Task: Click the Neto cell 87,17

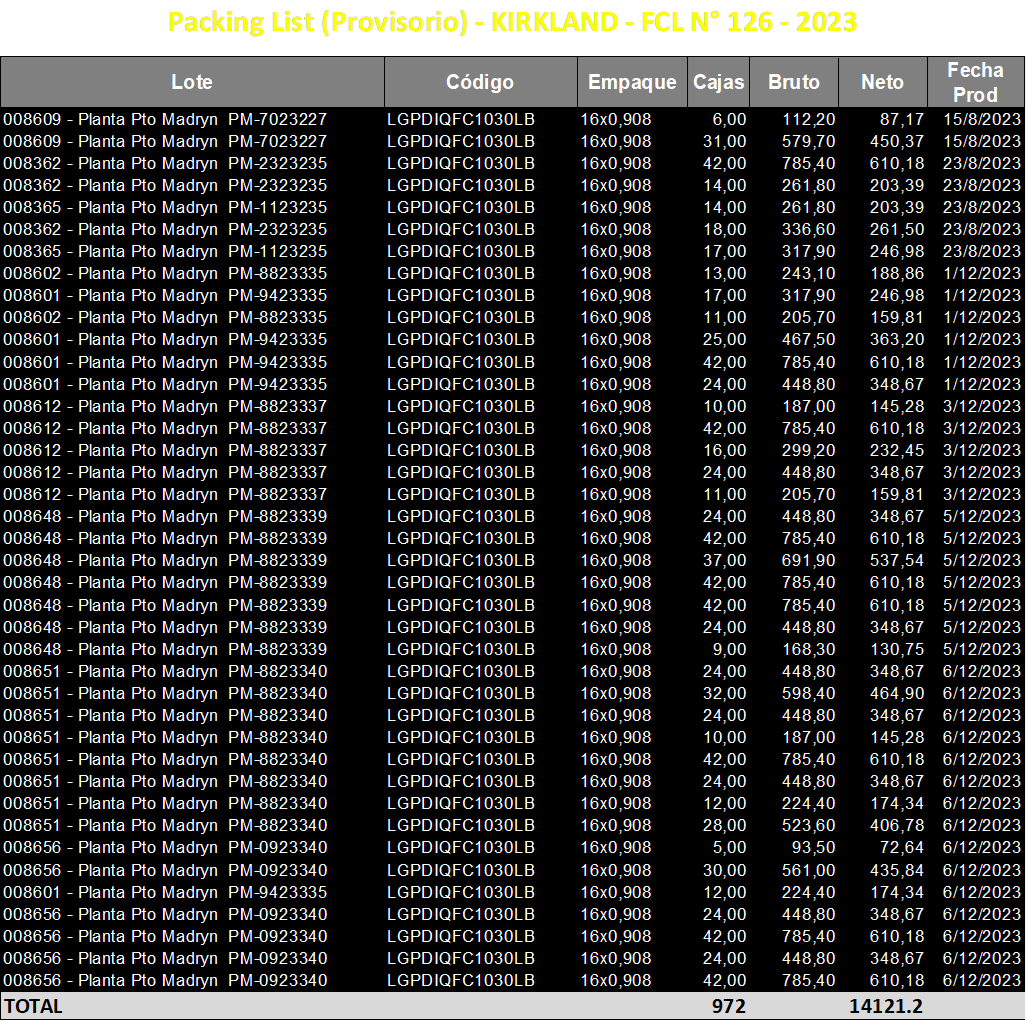Action: coord(902,119)
